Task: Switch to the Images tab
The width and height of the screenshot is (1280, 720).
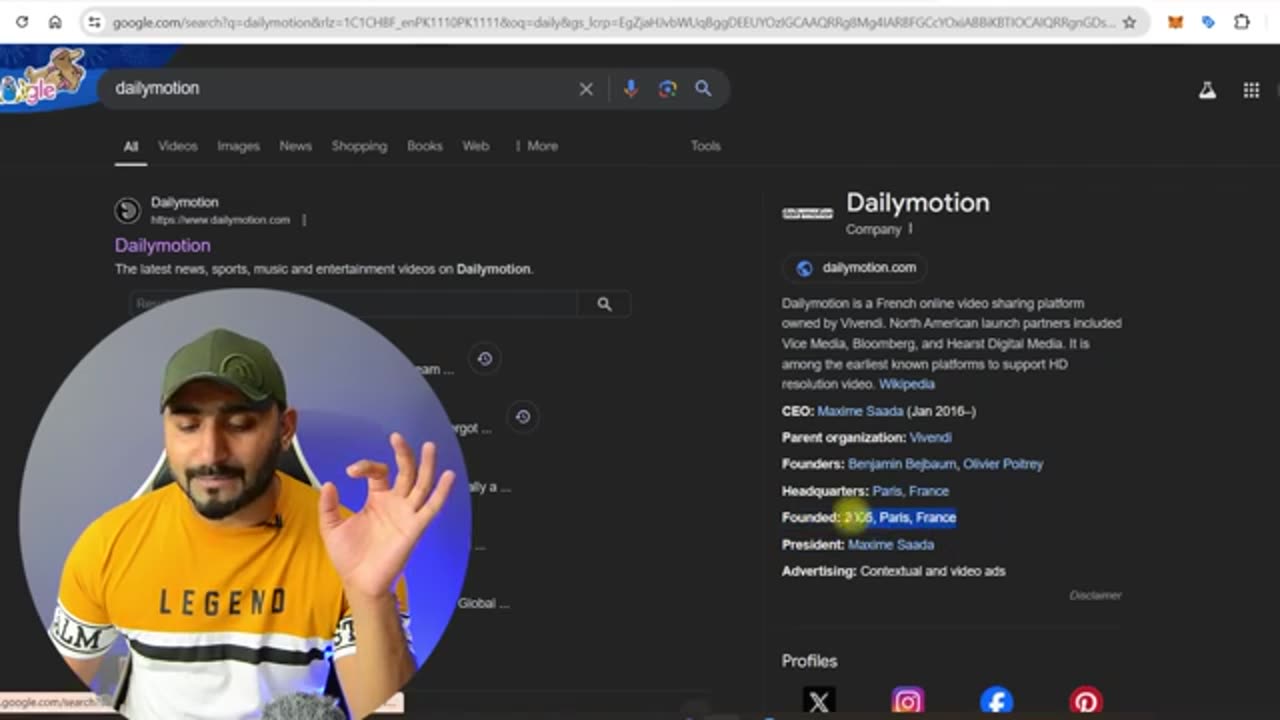Action: 238,146
